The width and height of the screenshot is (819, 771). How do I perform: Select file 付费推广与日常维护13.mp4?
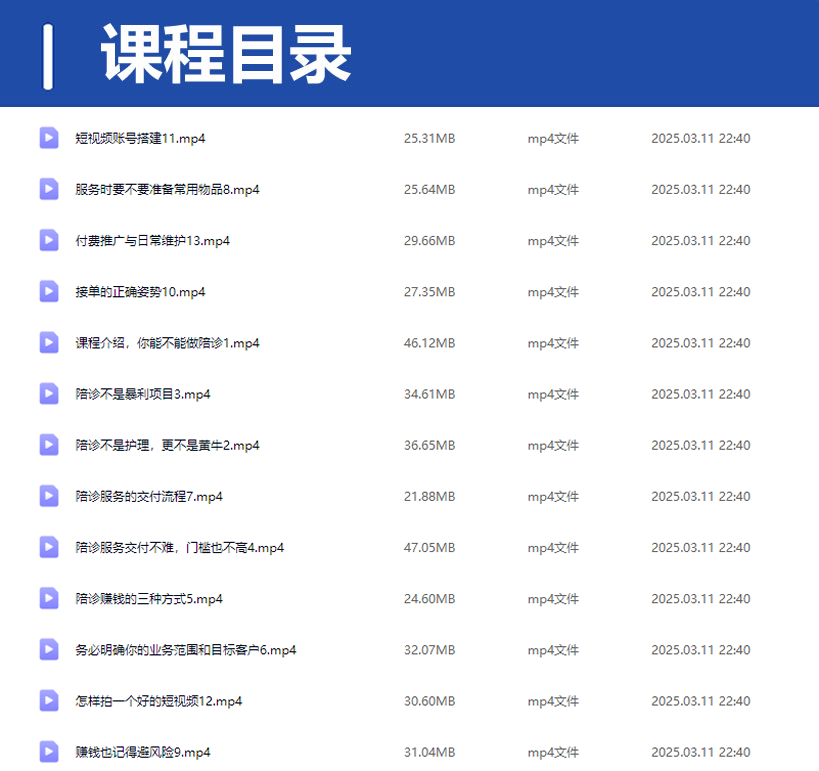coord(153,241)
